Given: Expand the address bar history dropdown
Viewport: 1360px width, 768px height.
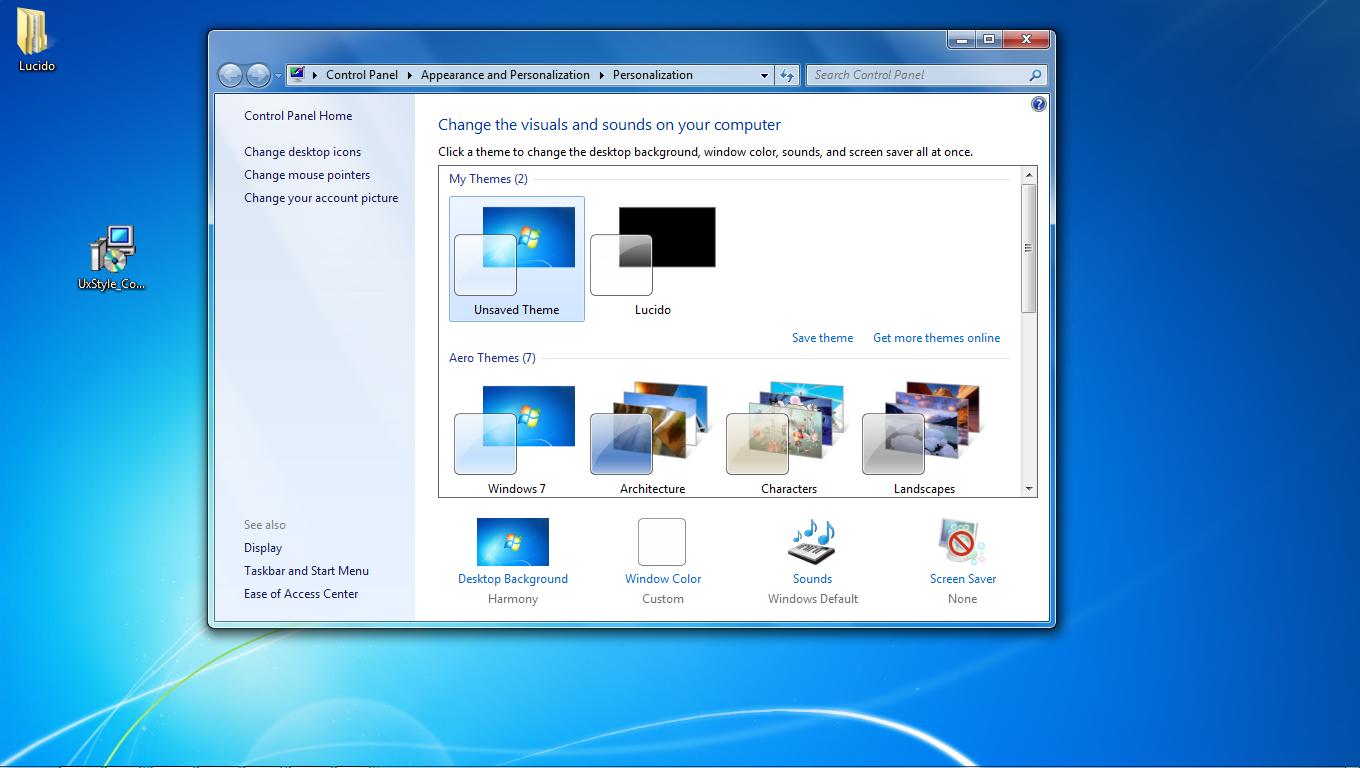Looking at the screenshot, I should [x=764, y=75].
